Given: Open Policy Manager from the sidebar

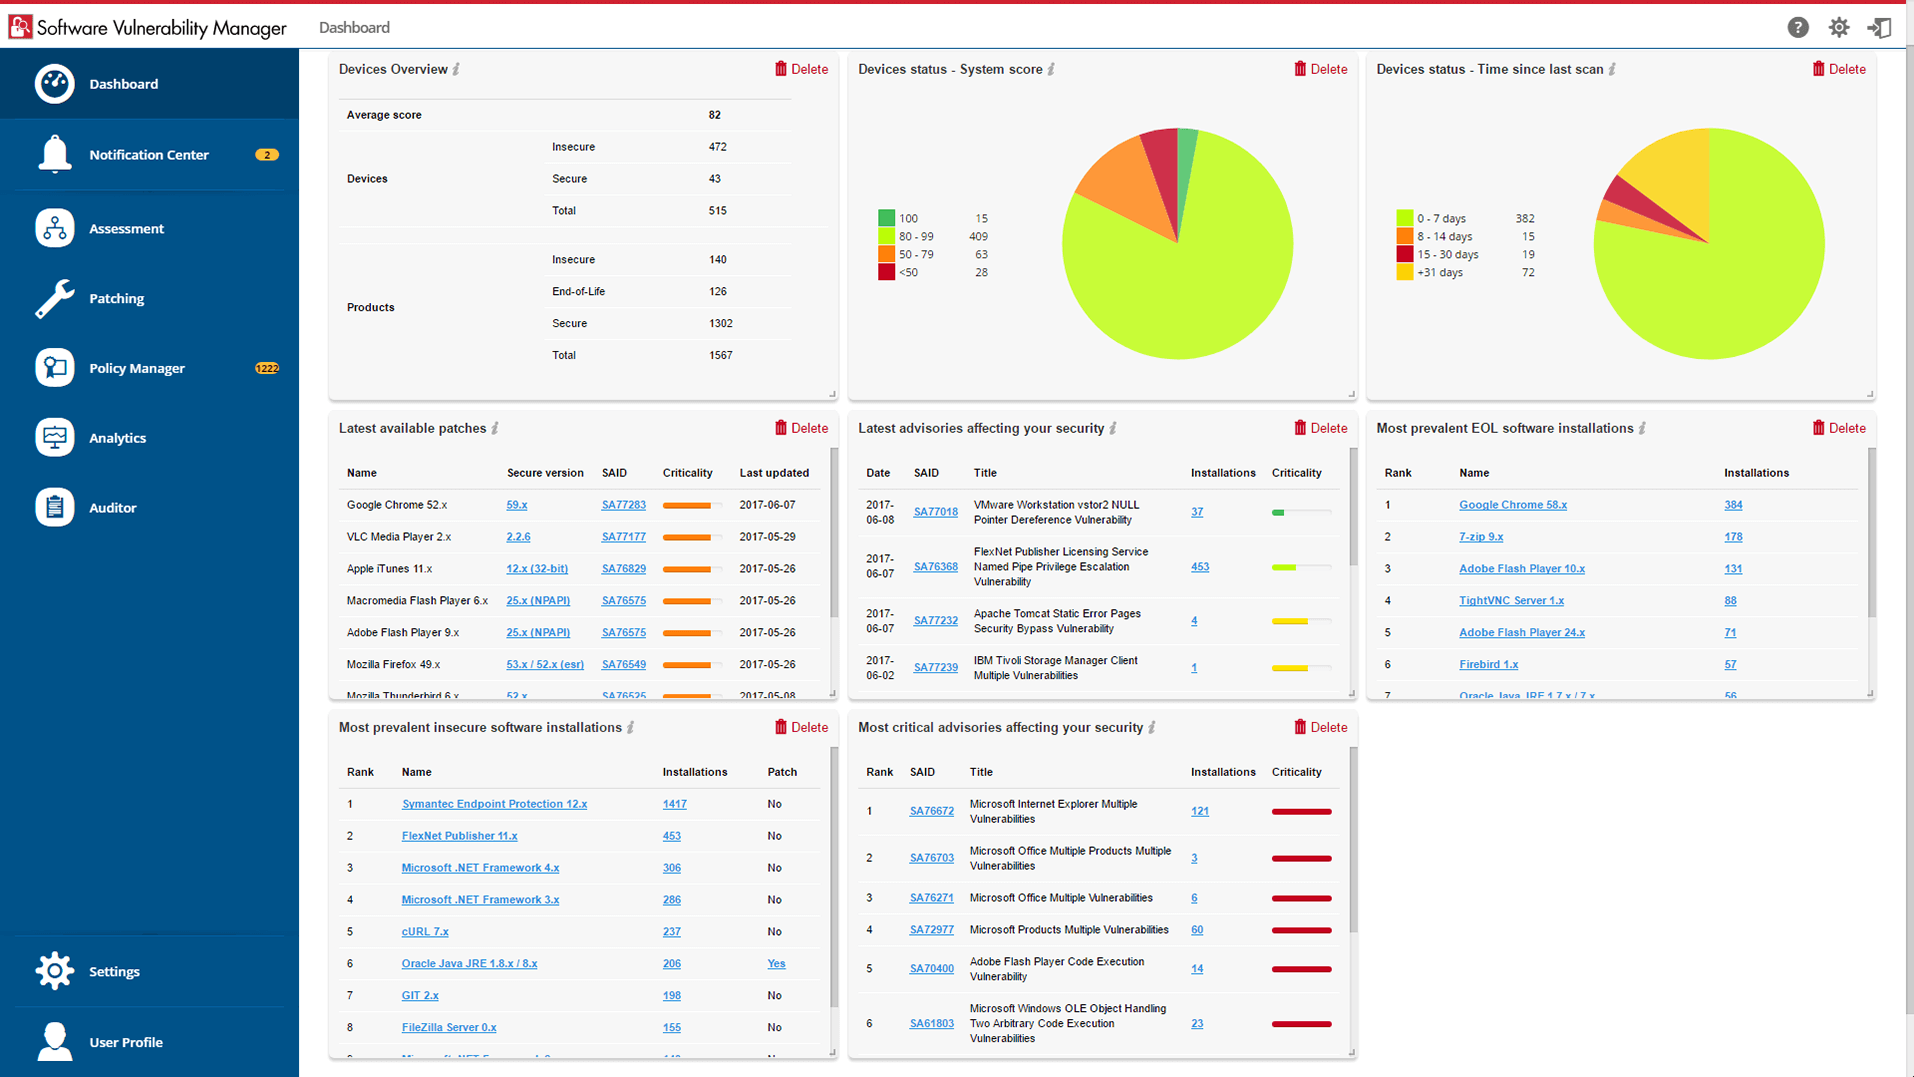Looking at the screenshot, I should click(136, 368).
